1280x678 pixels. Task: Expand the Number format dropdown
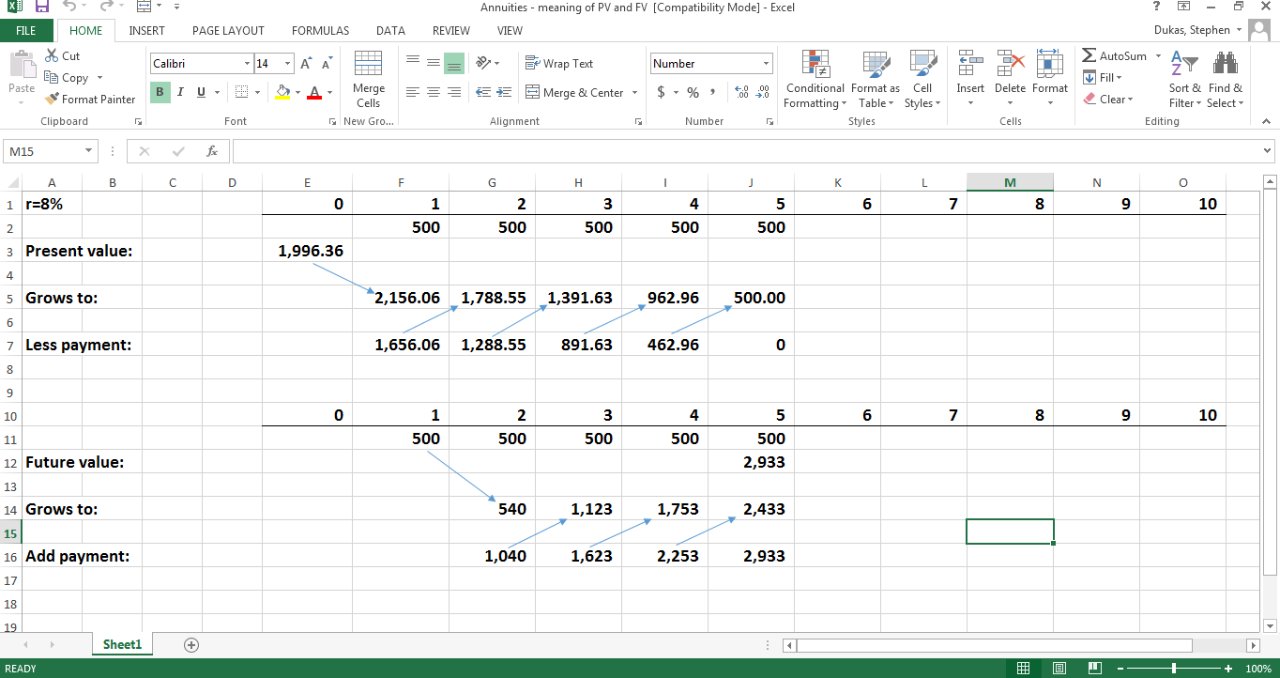(766, 64)
